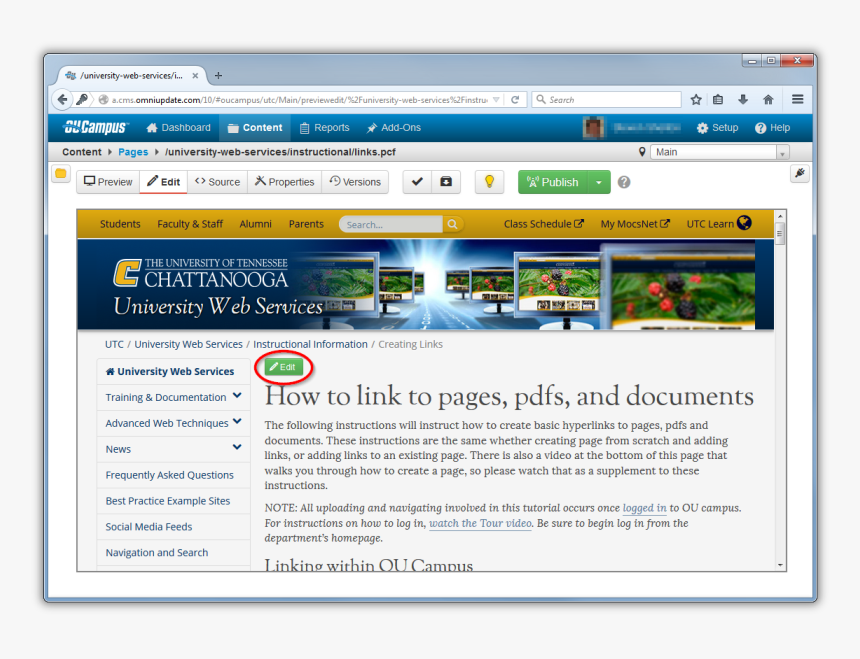Click the page check checkmark button
This screenshot has height=659, width=860.
[x=417, y=182]
